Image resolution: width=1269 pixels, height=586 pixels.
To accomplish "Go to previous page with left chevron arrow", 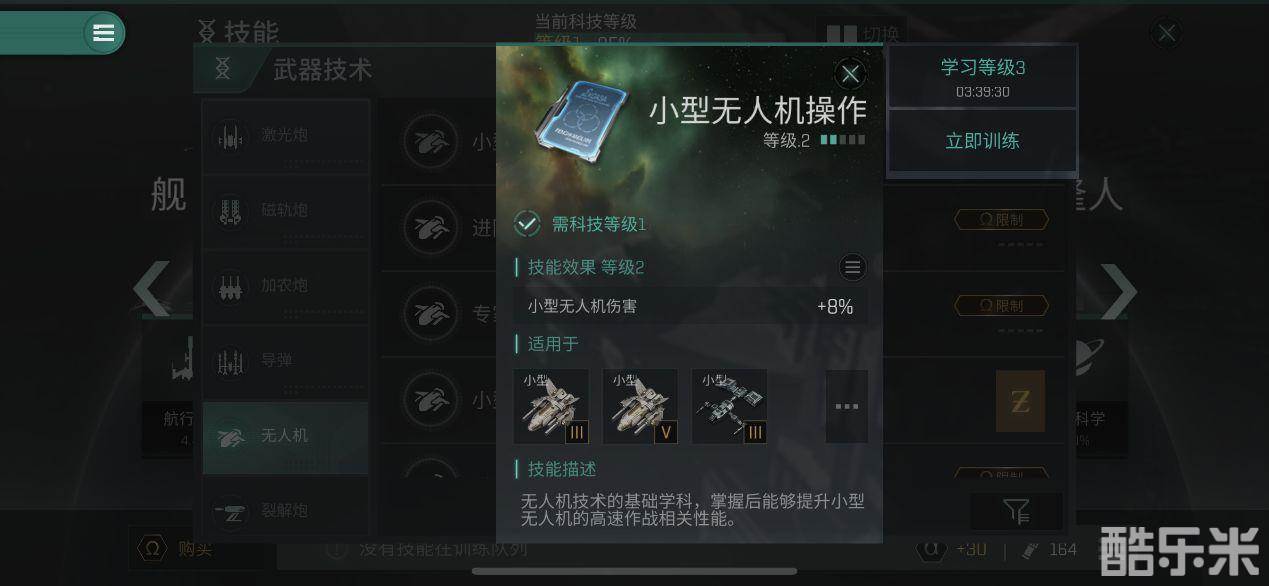I will click(151, 289).
